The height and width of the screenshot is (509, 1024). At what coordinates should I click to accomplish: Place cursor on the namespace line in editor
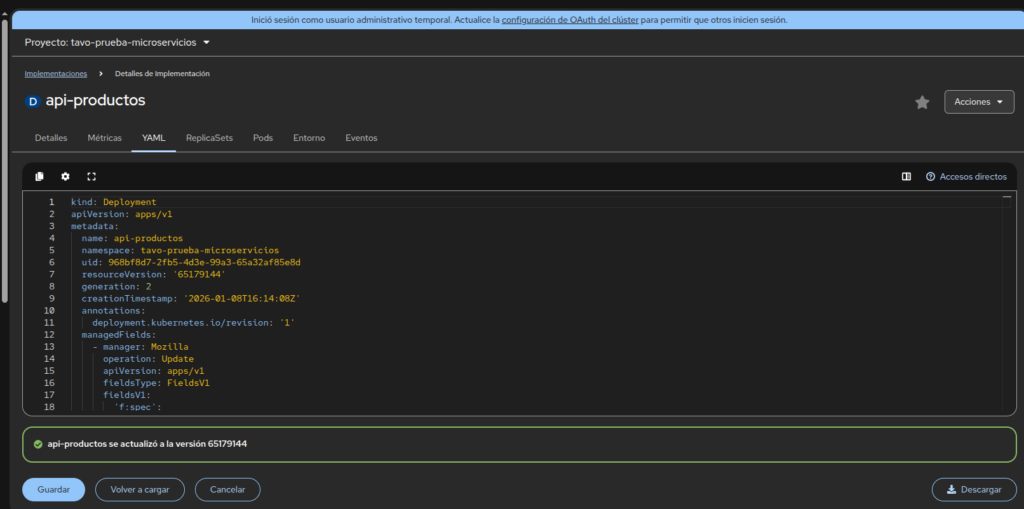pyautogui.click(x=180, y=251)
